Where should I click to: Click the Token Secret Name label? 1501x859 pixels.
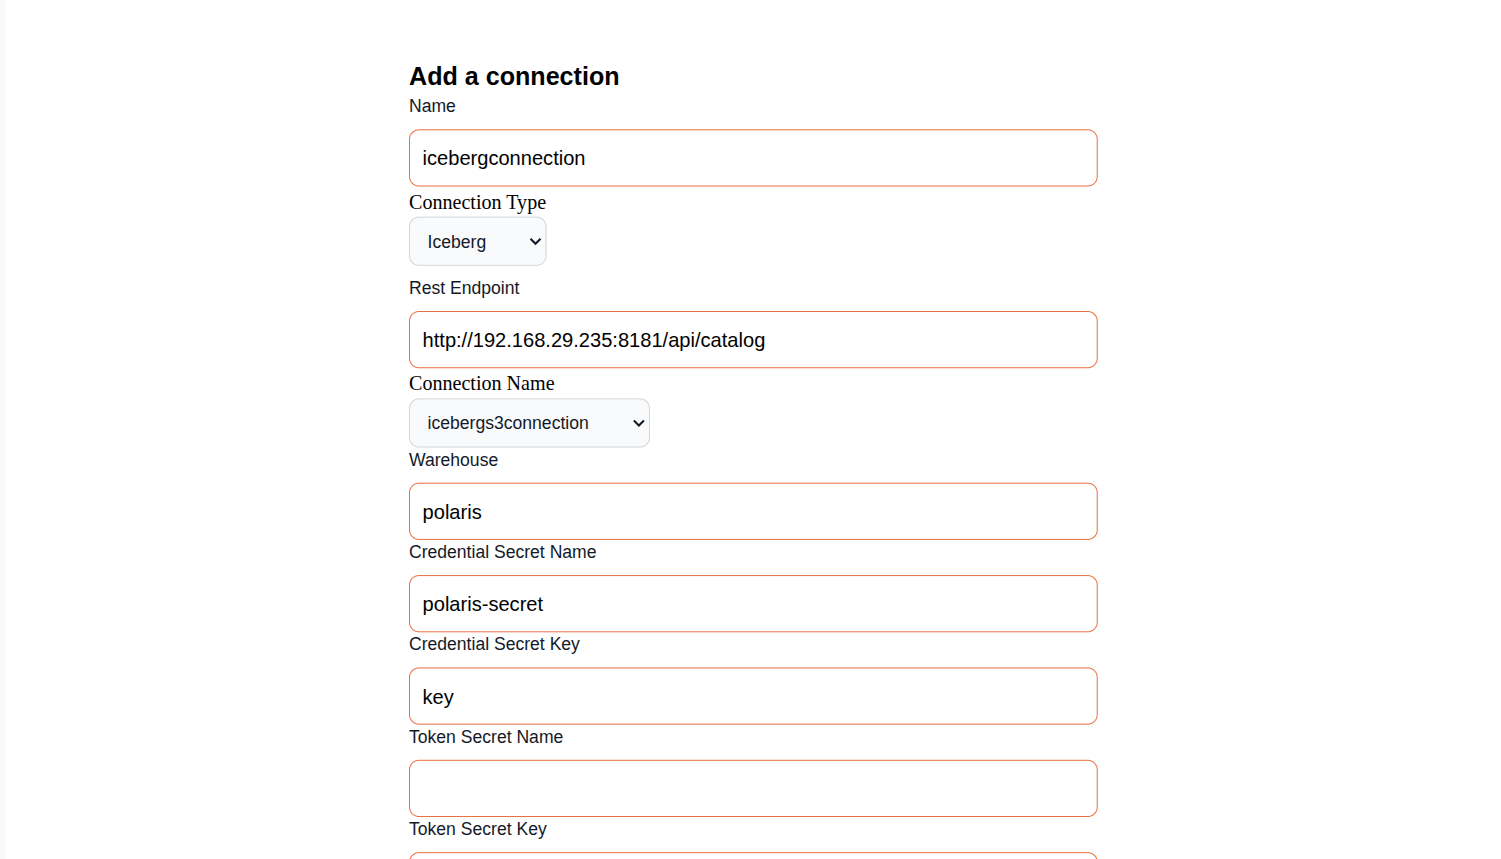pos(486,737)
